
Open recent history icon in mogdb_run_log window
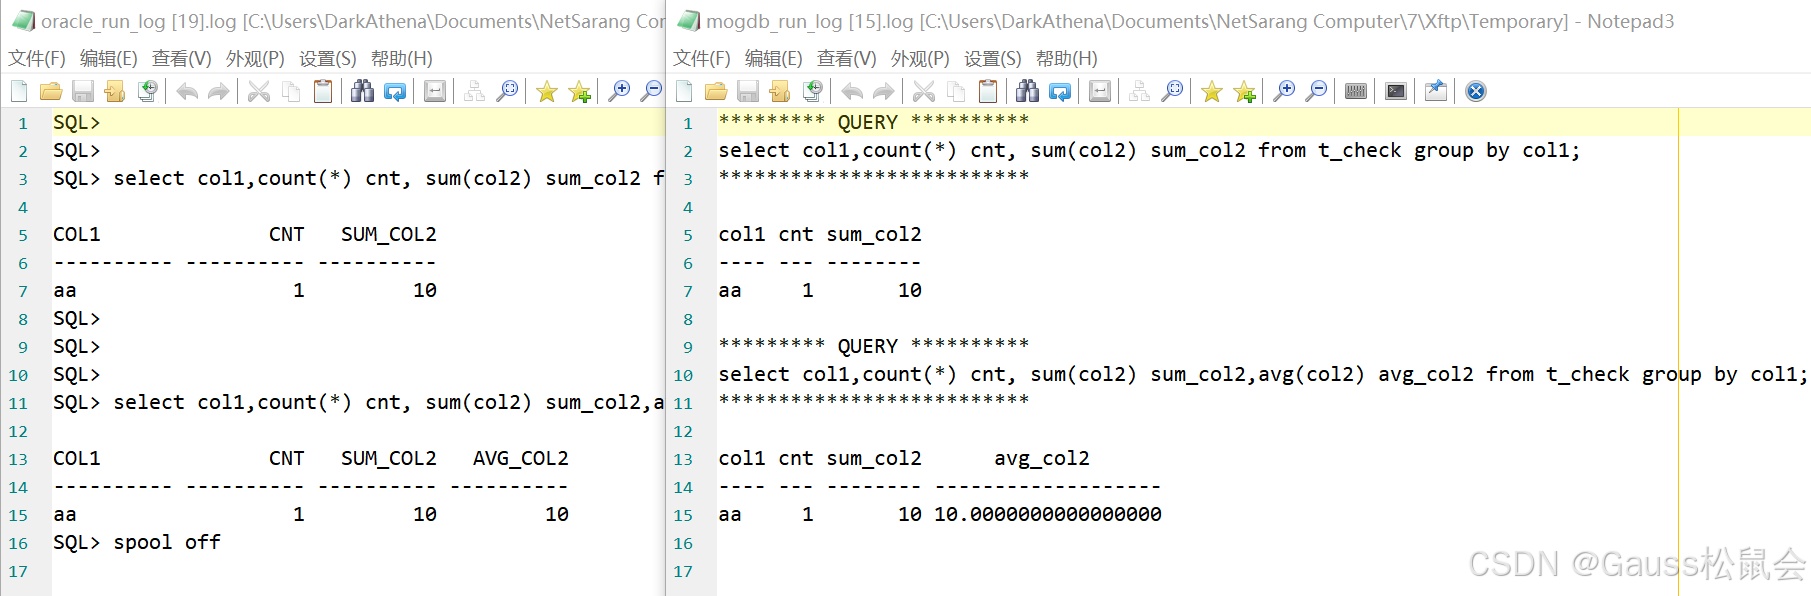click(x=812, y=92)
